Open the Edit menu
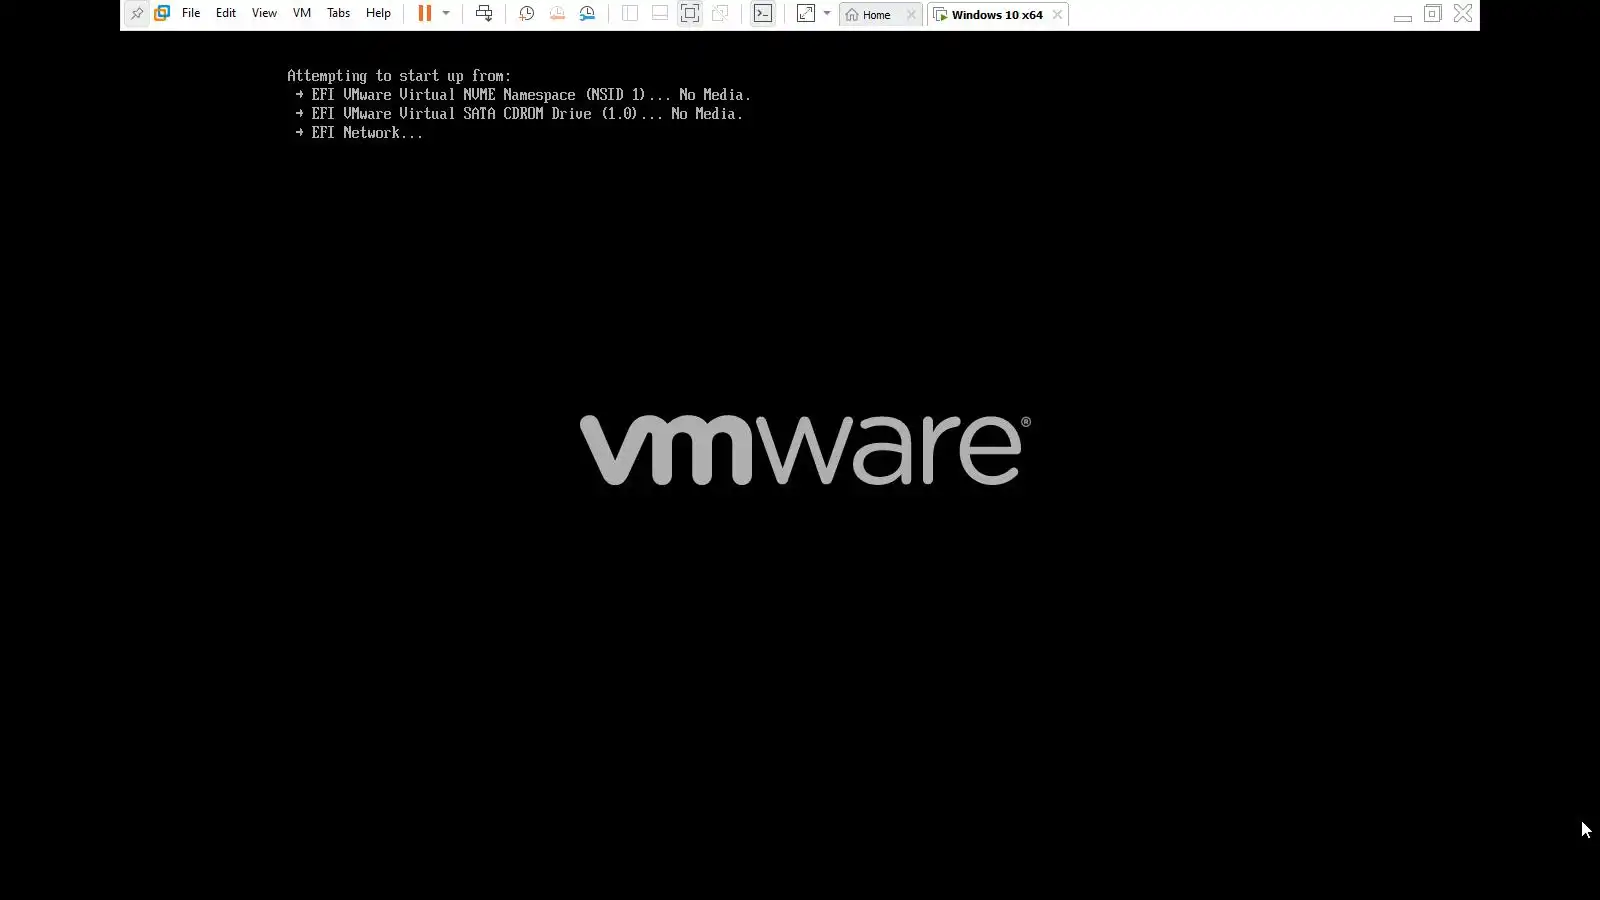 coord(226,14)
